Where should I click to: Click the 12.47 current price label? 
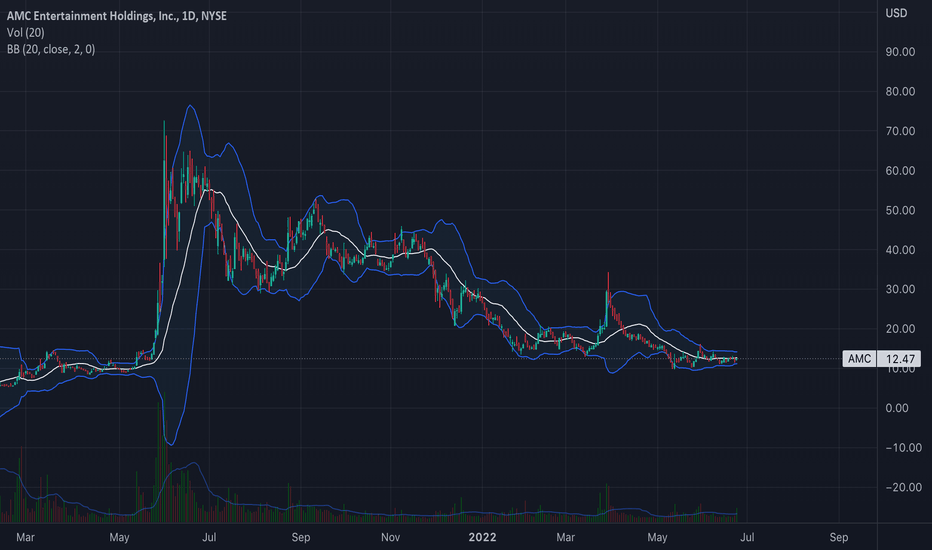pos(900,359)
